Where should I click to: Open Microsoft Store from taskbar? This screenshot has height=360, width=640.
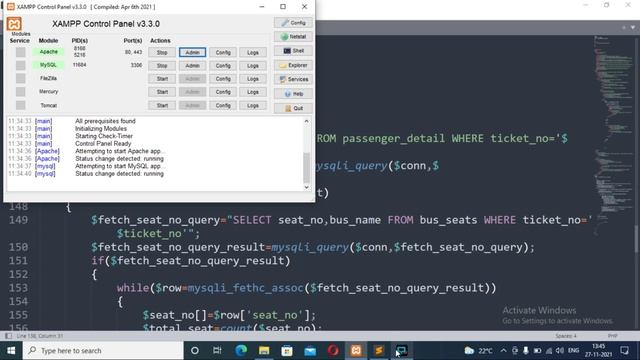[287, 351]
